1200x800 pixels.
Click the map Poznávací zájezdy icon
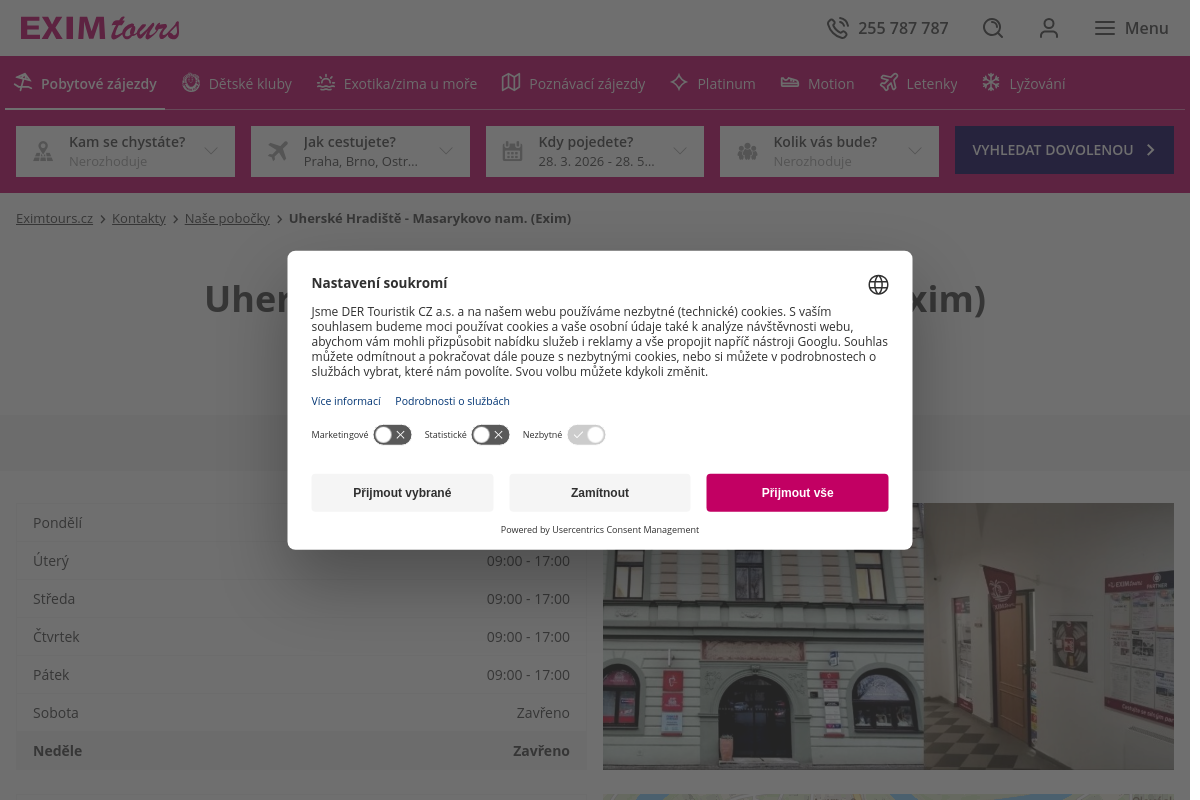511,83
